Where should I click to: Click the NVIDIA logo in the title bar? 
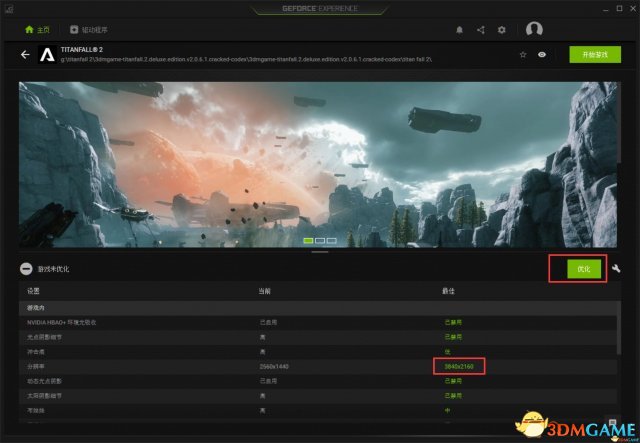click(x=9, y=9)
